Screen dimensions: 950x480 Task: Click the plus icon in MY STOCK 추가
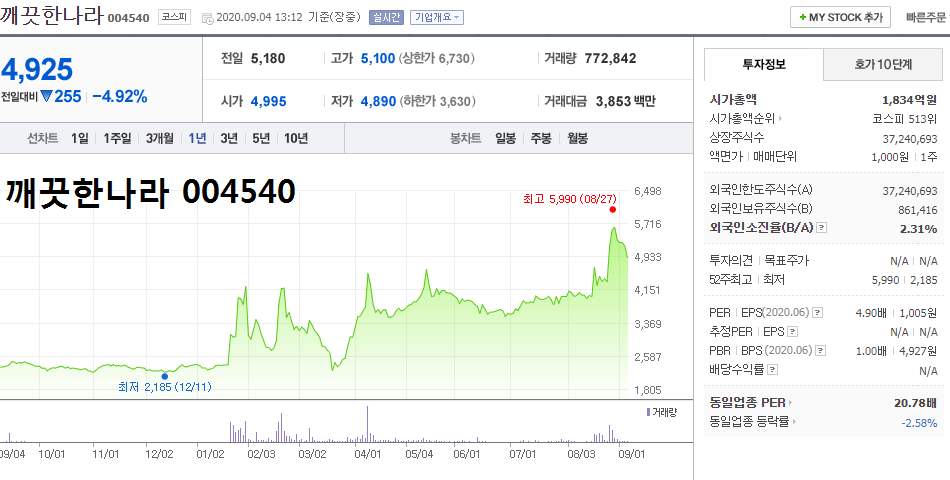[803, 18]
